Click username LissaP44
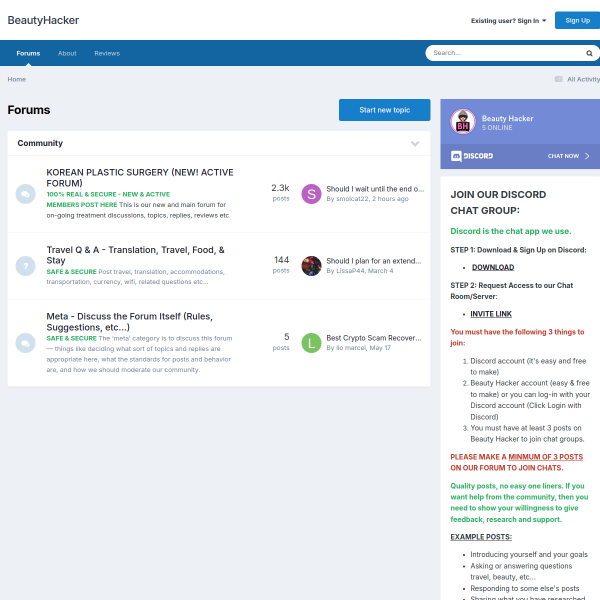 350,271
